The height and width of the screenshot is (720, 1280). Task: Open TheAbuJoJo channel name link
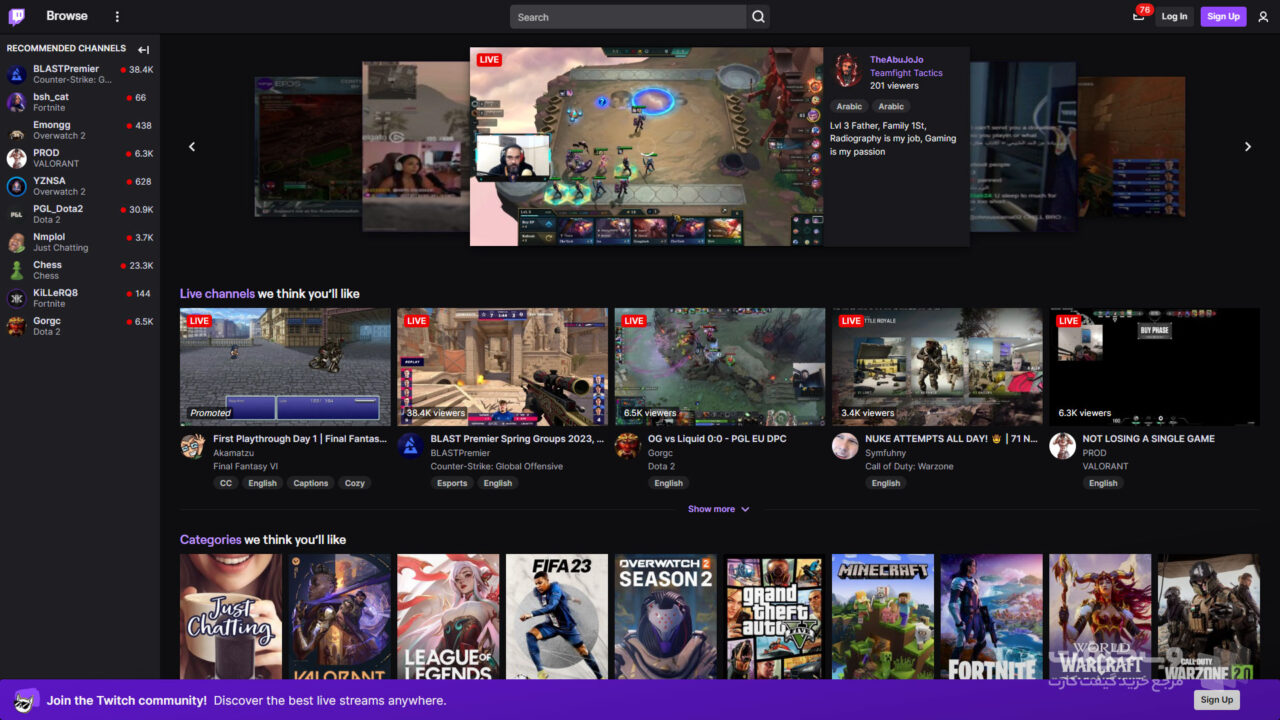tap(897, 60)
